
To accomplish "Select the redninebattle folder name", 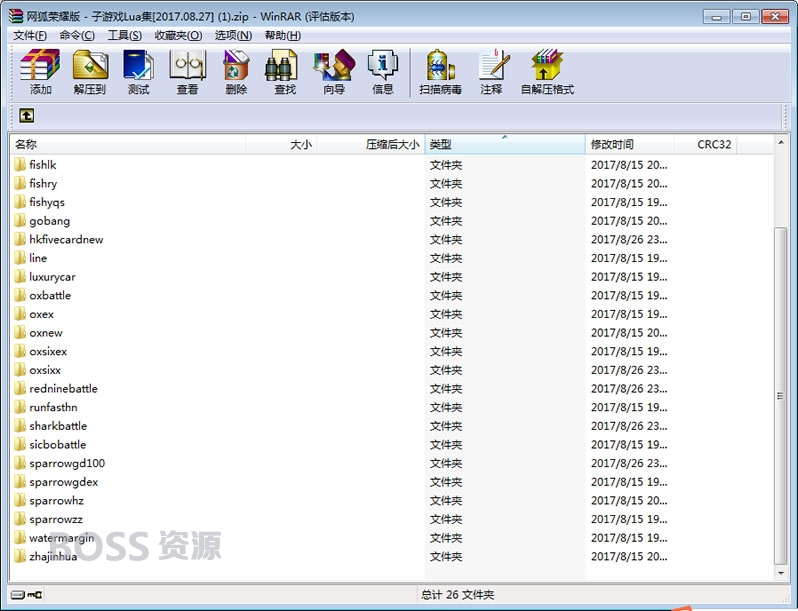I will [x=63, y=389].
